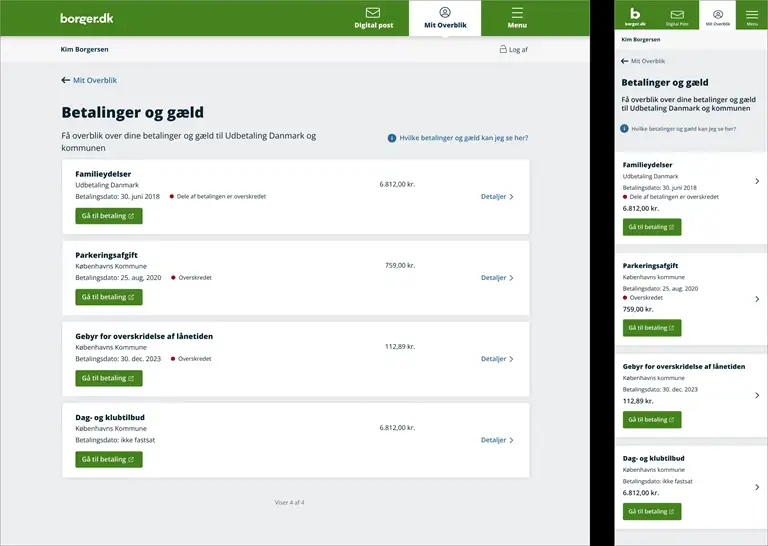Open mobile 'Hvilke betalinger og gæld' help link
This screenshot has height=546, width=768.
[683, 129]
